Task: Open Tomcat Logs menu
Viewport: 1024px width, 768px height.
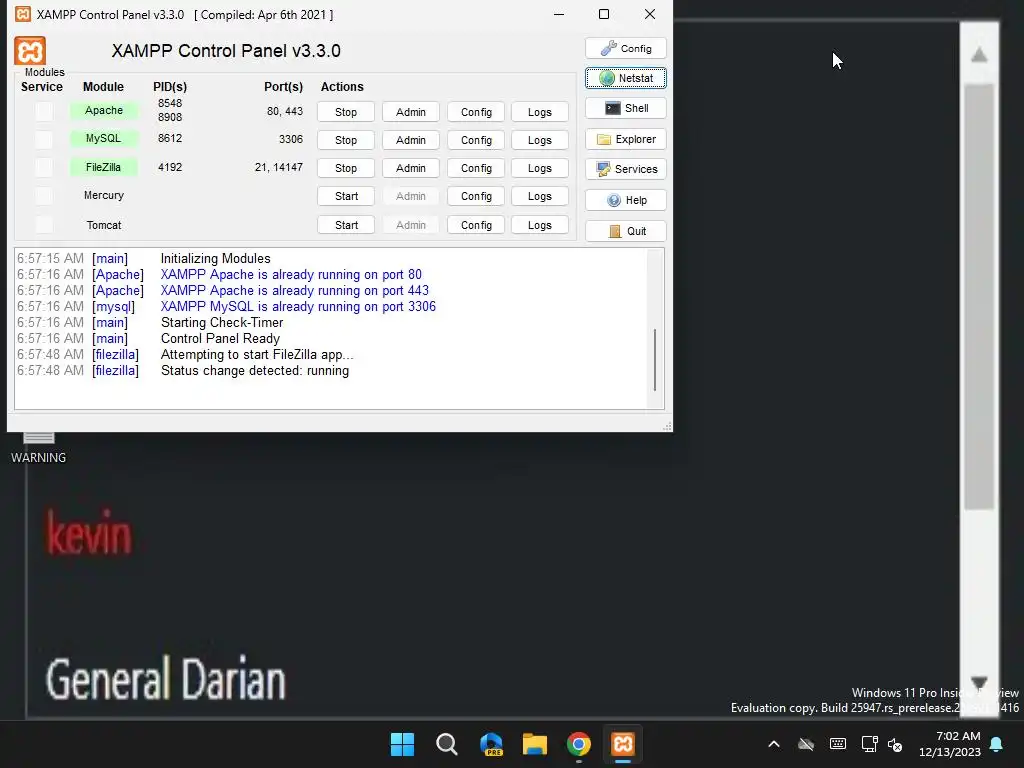Action: pyautogui.click(x=539, y=225)
